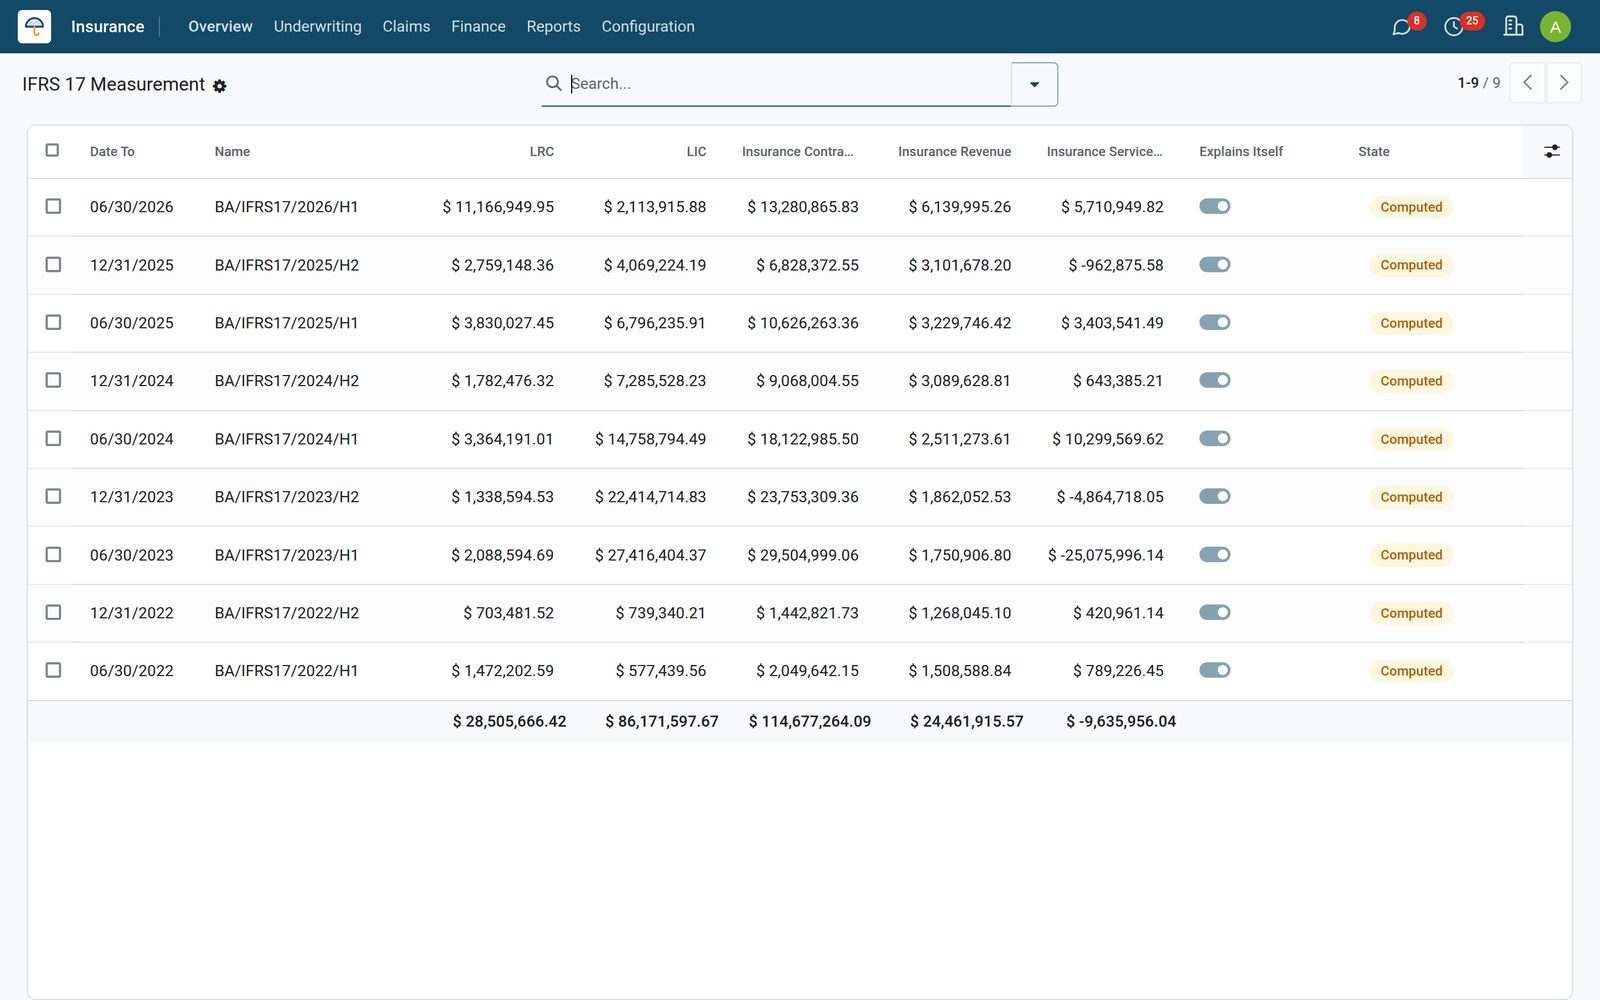Viewport: 1600px width, 1000px height.
Task: Tick the checkbox for BA/IFRS17/2022/H1
Action: pos(54,670)
